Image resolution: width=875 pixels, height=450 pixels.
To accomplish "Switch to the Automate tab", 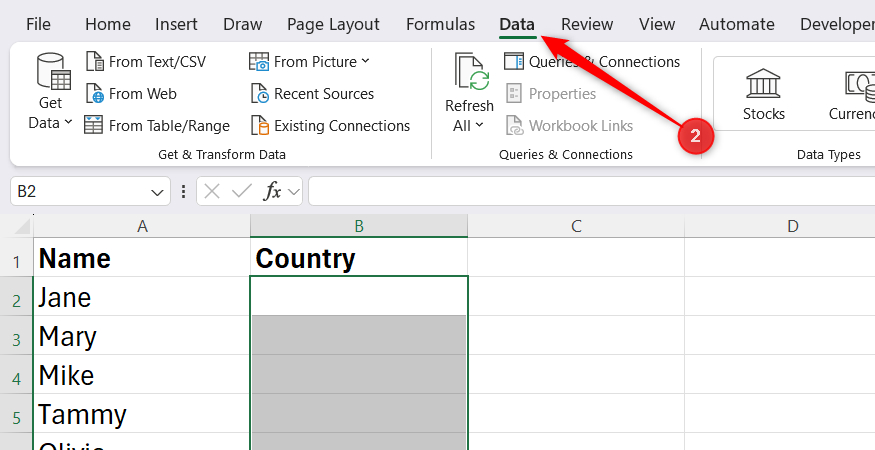I will click(737, 24).
